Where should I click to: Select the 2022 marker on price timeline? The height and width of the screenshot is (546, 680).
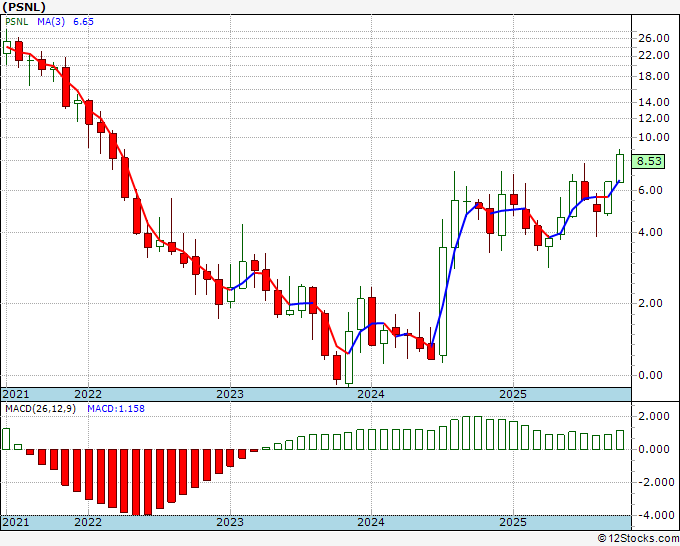pos(88,394)
